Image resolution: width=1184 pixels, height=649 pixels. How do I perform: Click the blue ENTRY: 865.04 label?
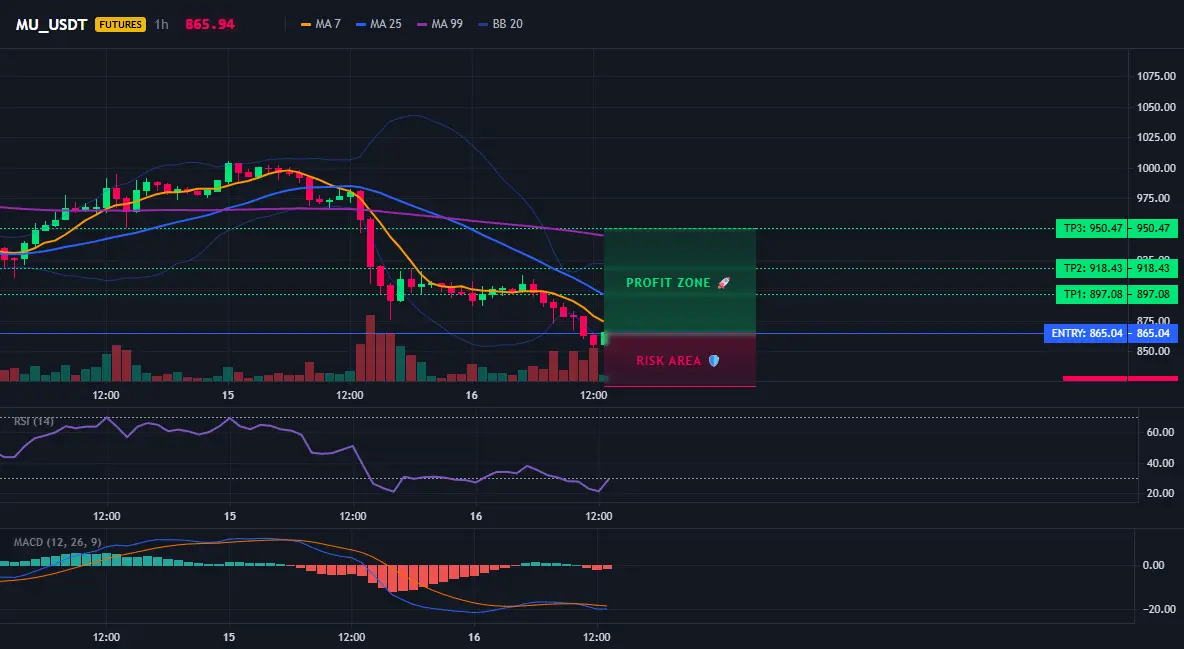point(1086,333)
